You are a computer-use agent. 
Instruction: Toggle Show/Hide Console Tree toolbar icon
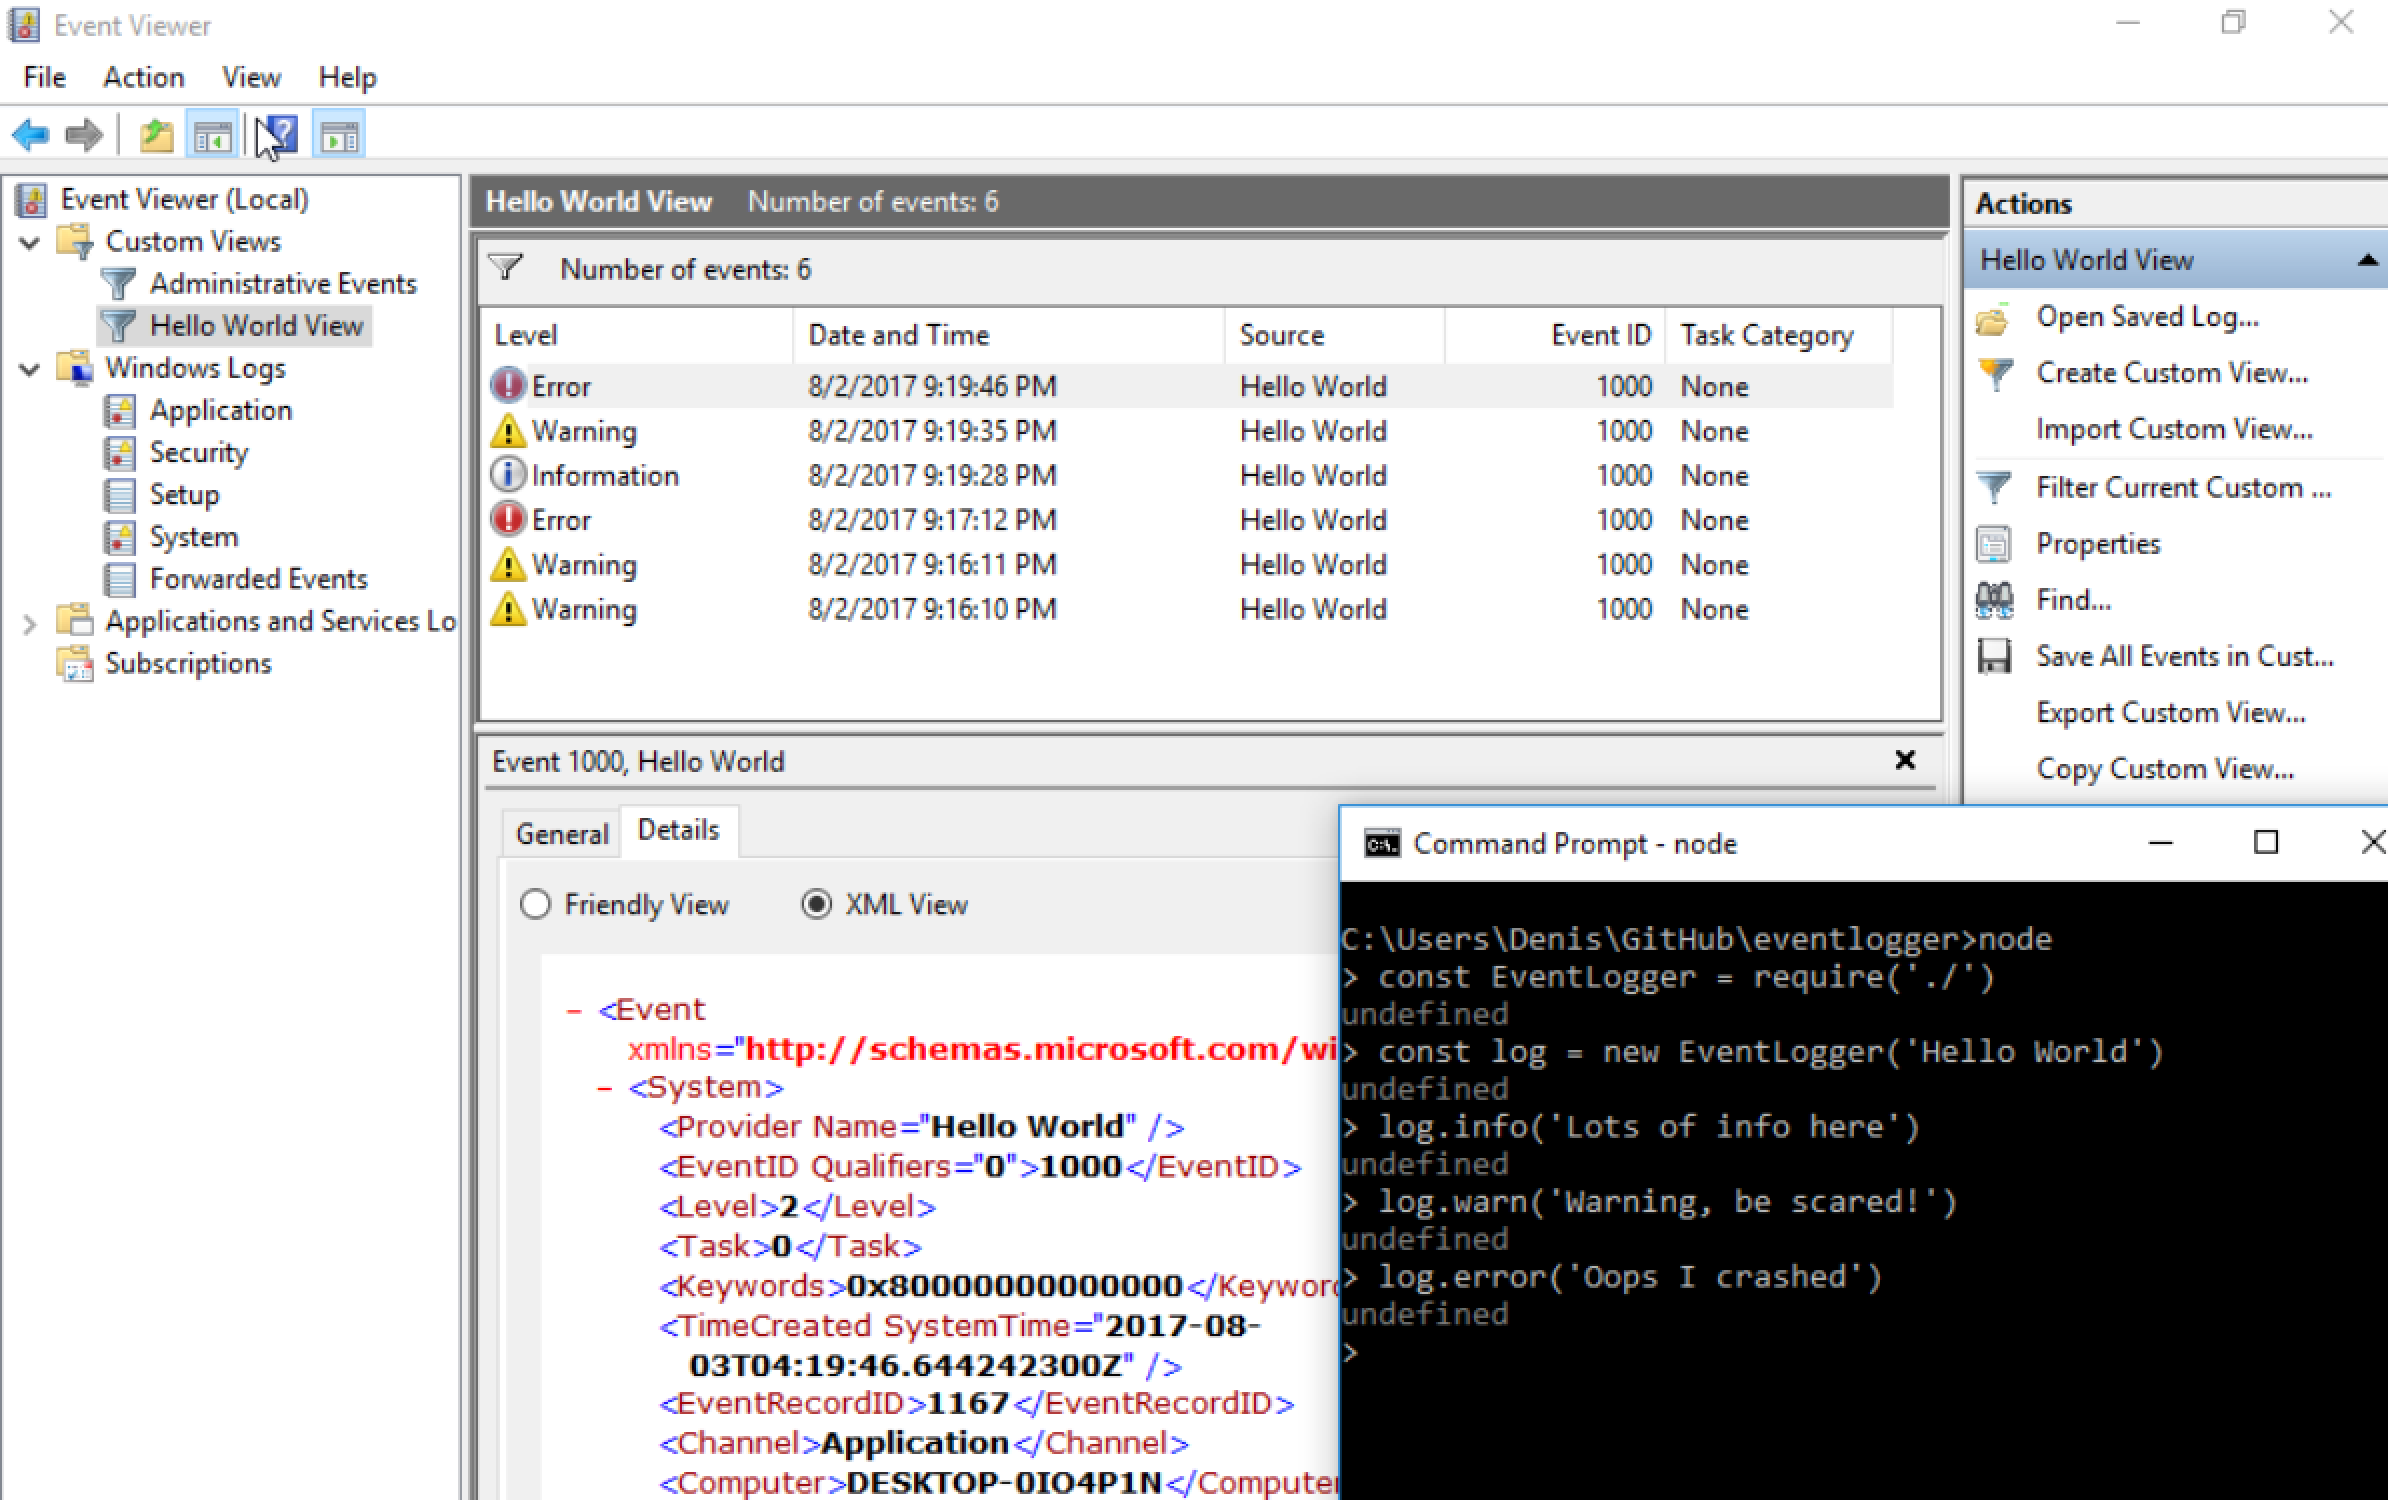coord(212,135)
